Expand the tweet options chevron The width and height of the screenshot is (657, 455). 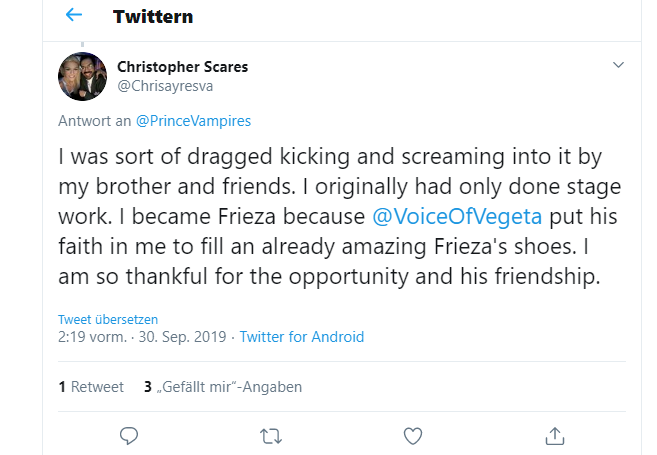point(618,65)
